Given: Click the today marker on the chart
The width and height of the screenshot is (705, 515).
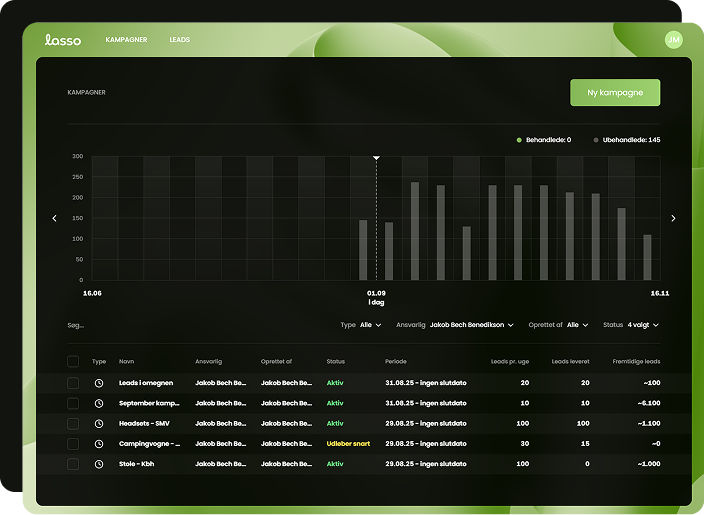Looking at the screenshot, I should [376, 158].
